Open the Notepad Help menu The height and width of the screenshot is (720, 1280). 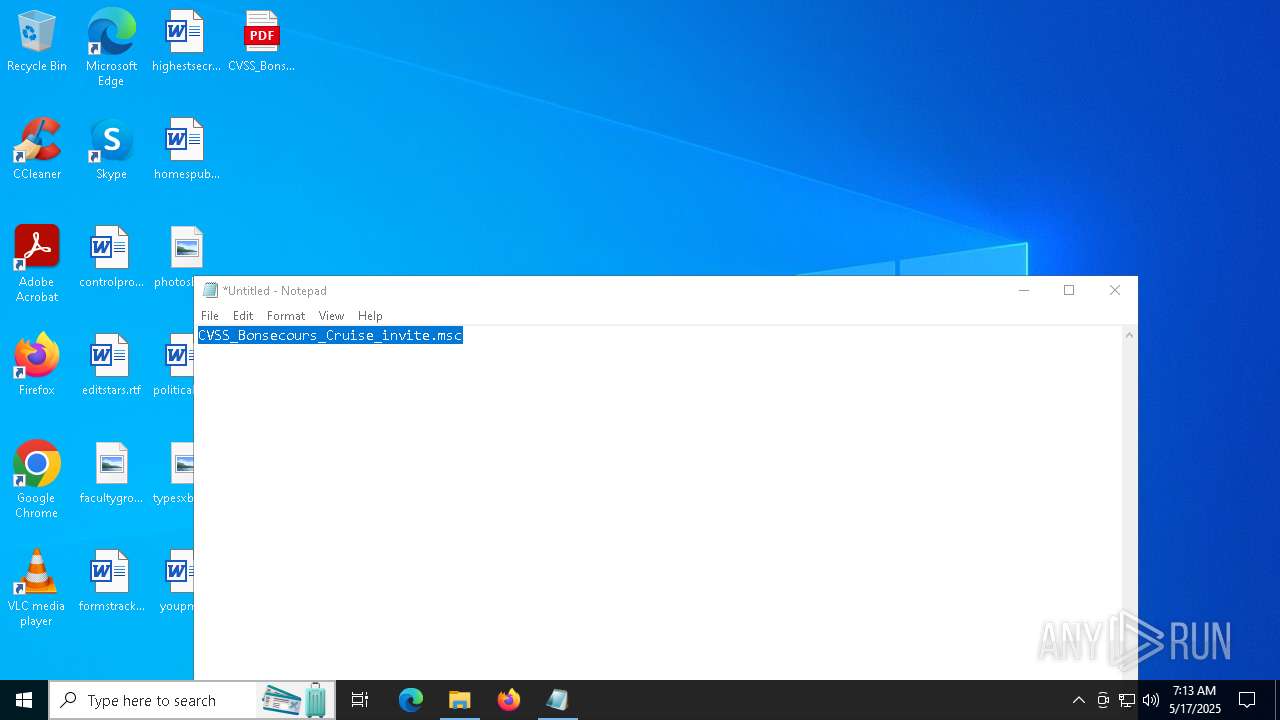pos(370,315)
